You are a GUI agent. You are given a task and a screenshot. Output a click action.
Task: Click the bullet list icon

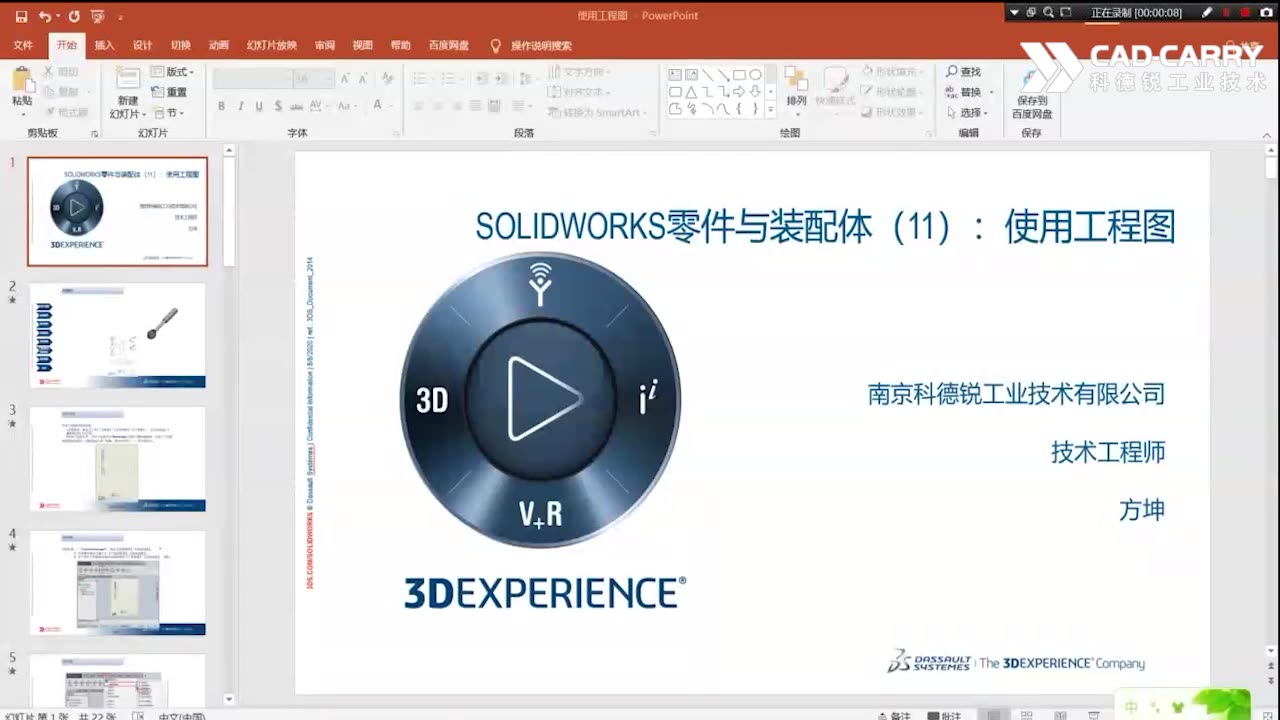pos(418,78)
